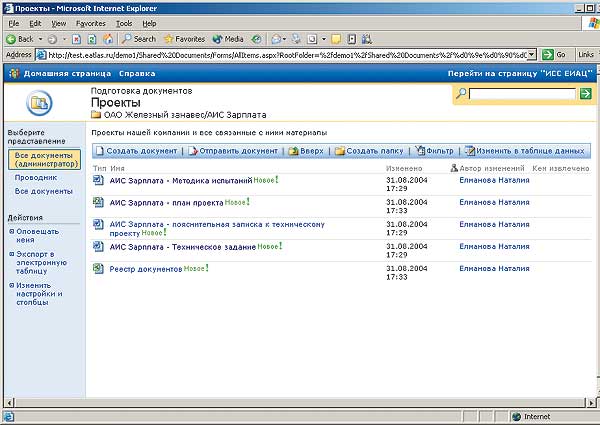The height and width of the screenshot is (425, 600).
Task: Click the Forward arrow icon
Action: pos(52,39)
